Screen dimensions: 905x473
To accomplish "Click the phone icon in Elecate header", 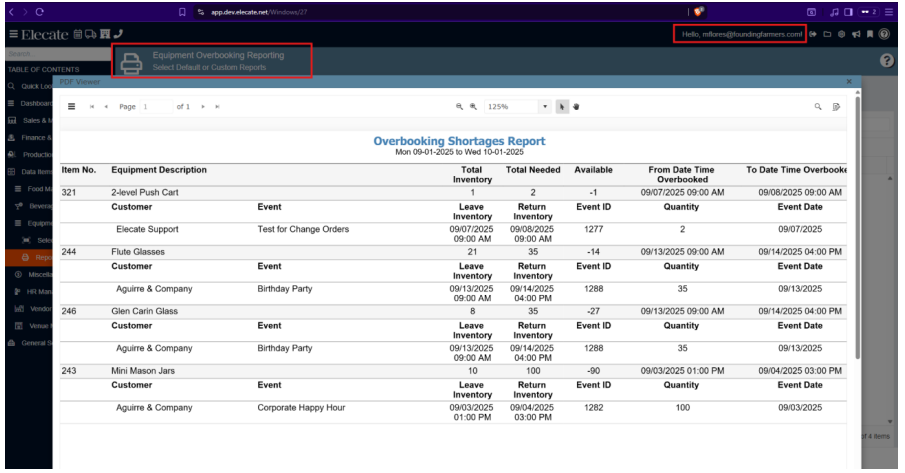I will 119,35.
